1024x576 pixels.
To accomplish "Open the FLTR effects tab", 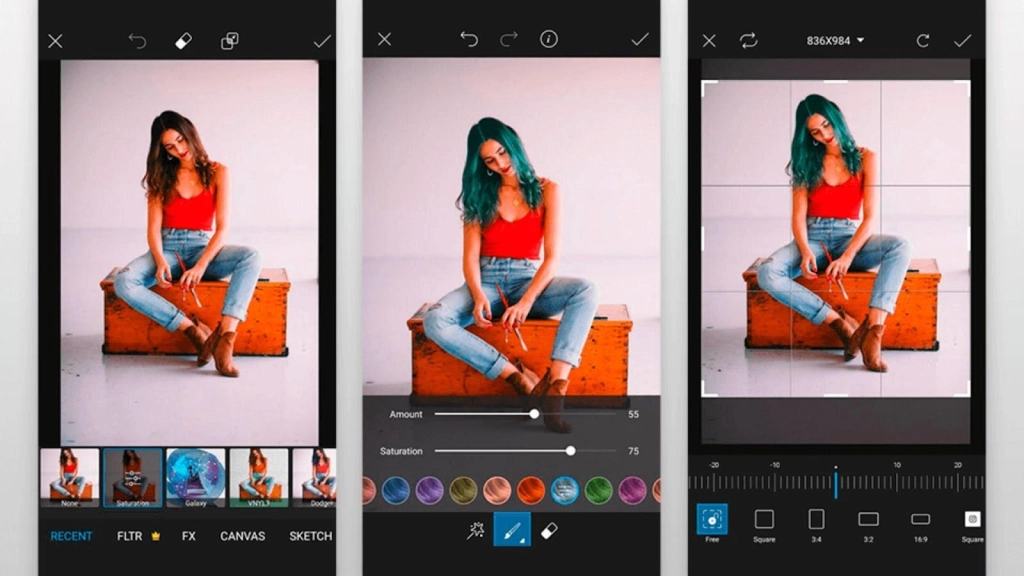I will (129, 536).
